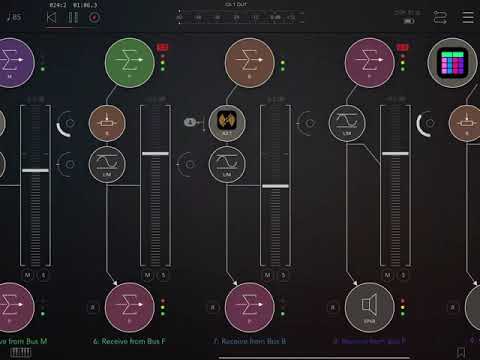Rewind the transport to start
This screenshot has width=480, height=360.
51,17
